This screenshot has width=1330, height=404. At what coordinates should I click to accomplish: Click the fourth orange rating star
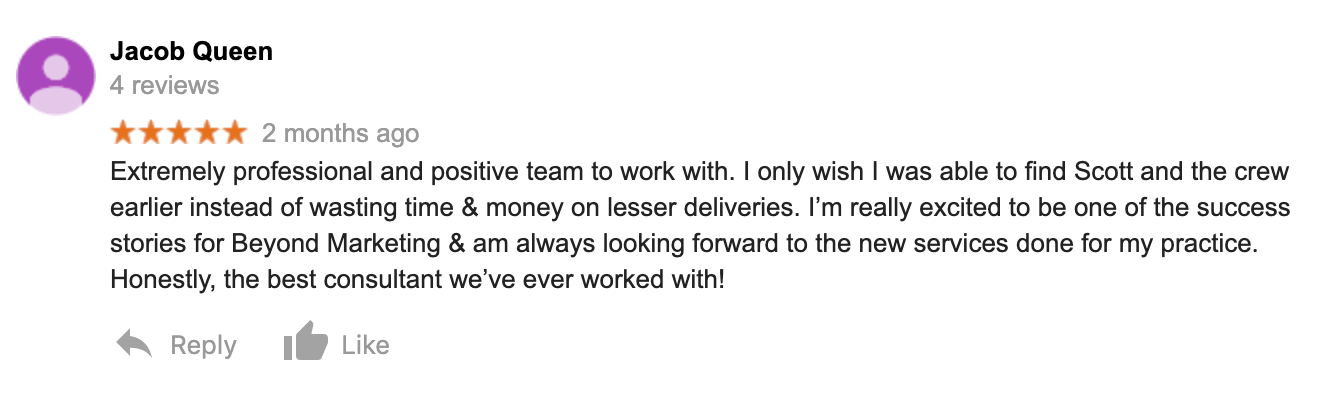(x=206, y=133)
